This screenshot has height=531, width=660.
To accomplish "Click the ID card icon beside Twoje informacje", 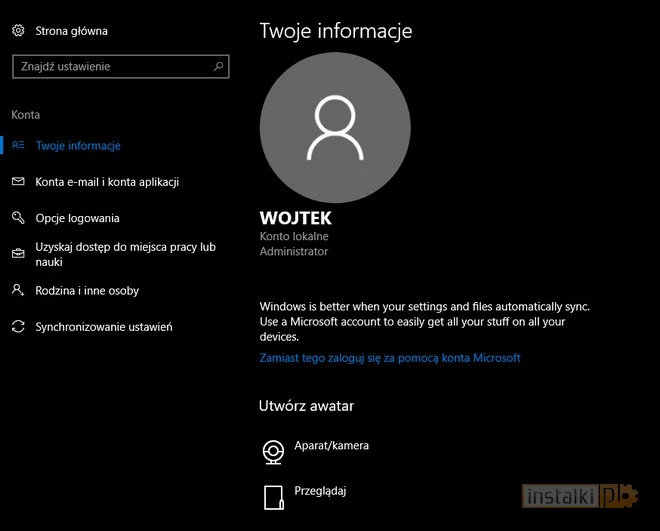I will [18, 146].
